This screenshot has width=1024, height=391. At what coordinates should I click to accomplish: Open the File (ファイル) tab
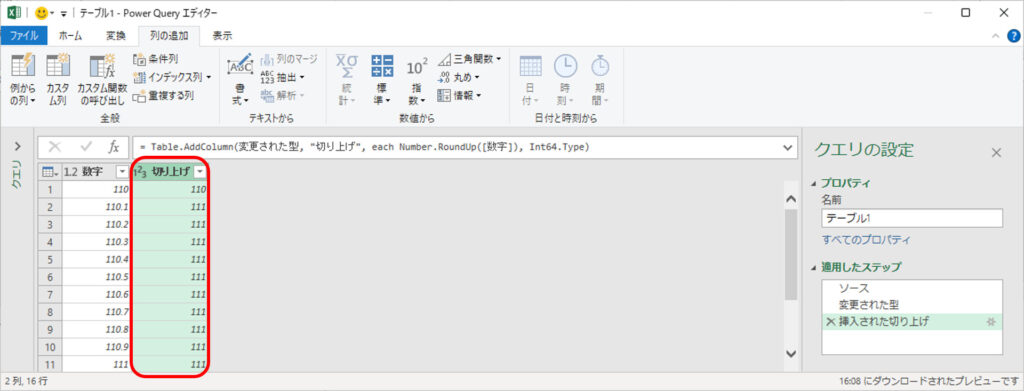coord(24,36)
